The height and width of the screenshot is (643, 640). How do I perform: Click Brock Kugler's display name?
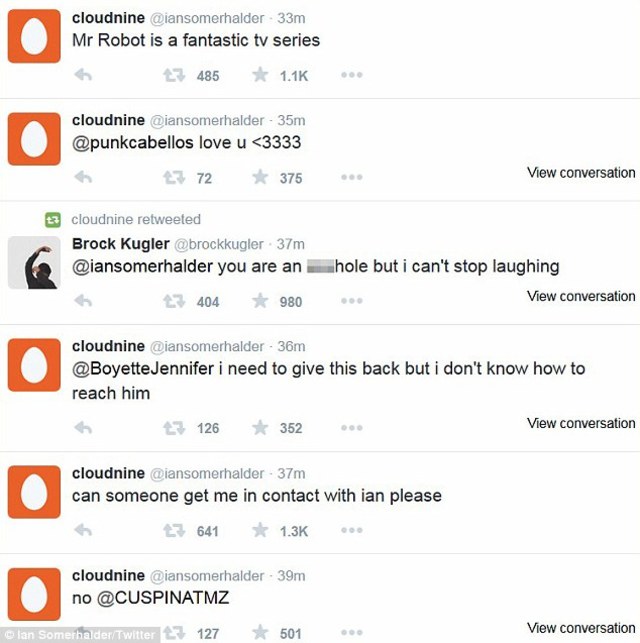[120, 244]
